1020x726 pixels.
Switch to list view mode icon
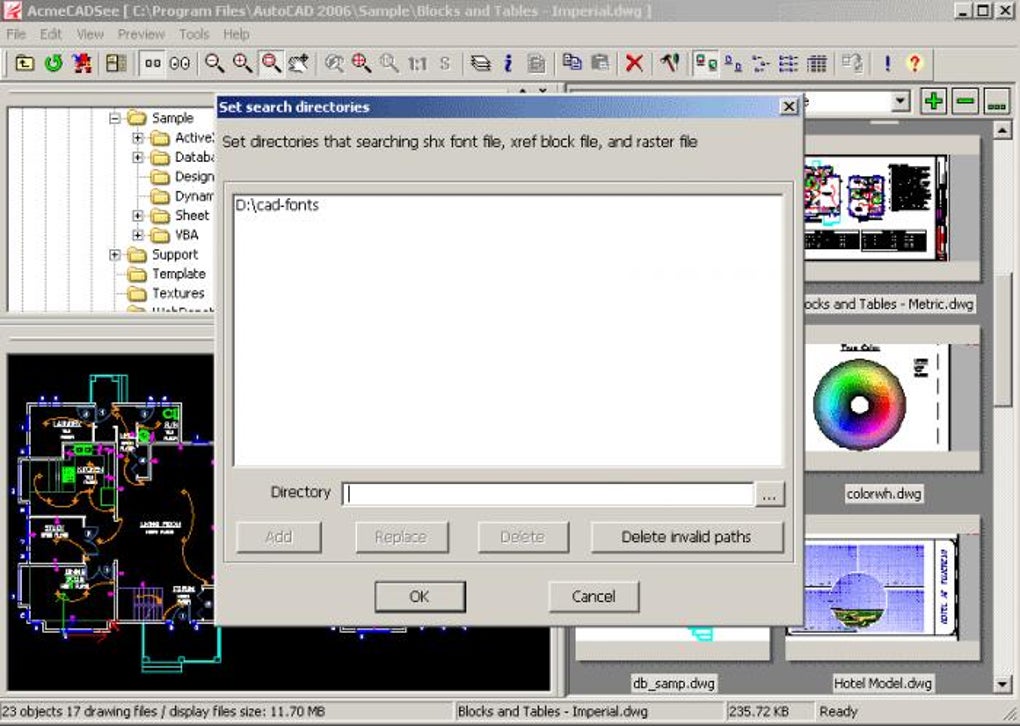760,63
